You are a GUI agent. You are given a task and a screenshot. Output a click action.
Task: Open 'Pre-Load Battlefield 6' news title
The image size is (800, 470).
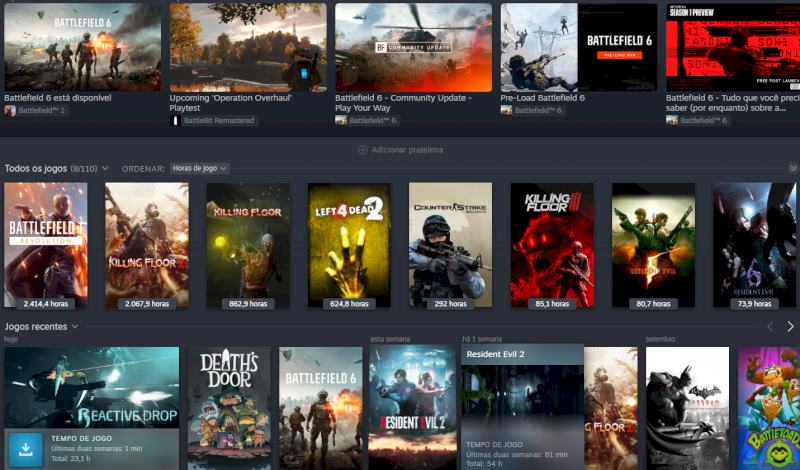click(542, 97)
